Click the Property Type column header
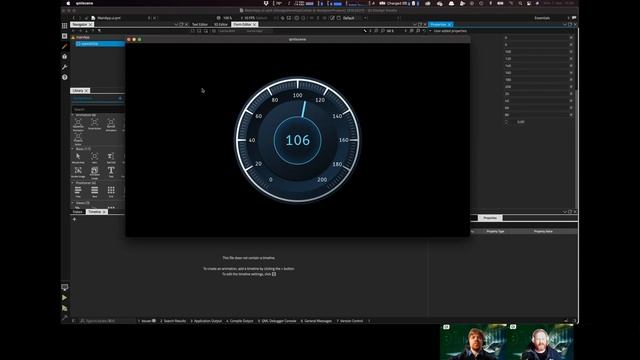This screenshot has height=360, width=640. pos(496,231)
